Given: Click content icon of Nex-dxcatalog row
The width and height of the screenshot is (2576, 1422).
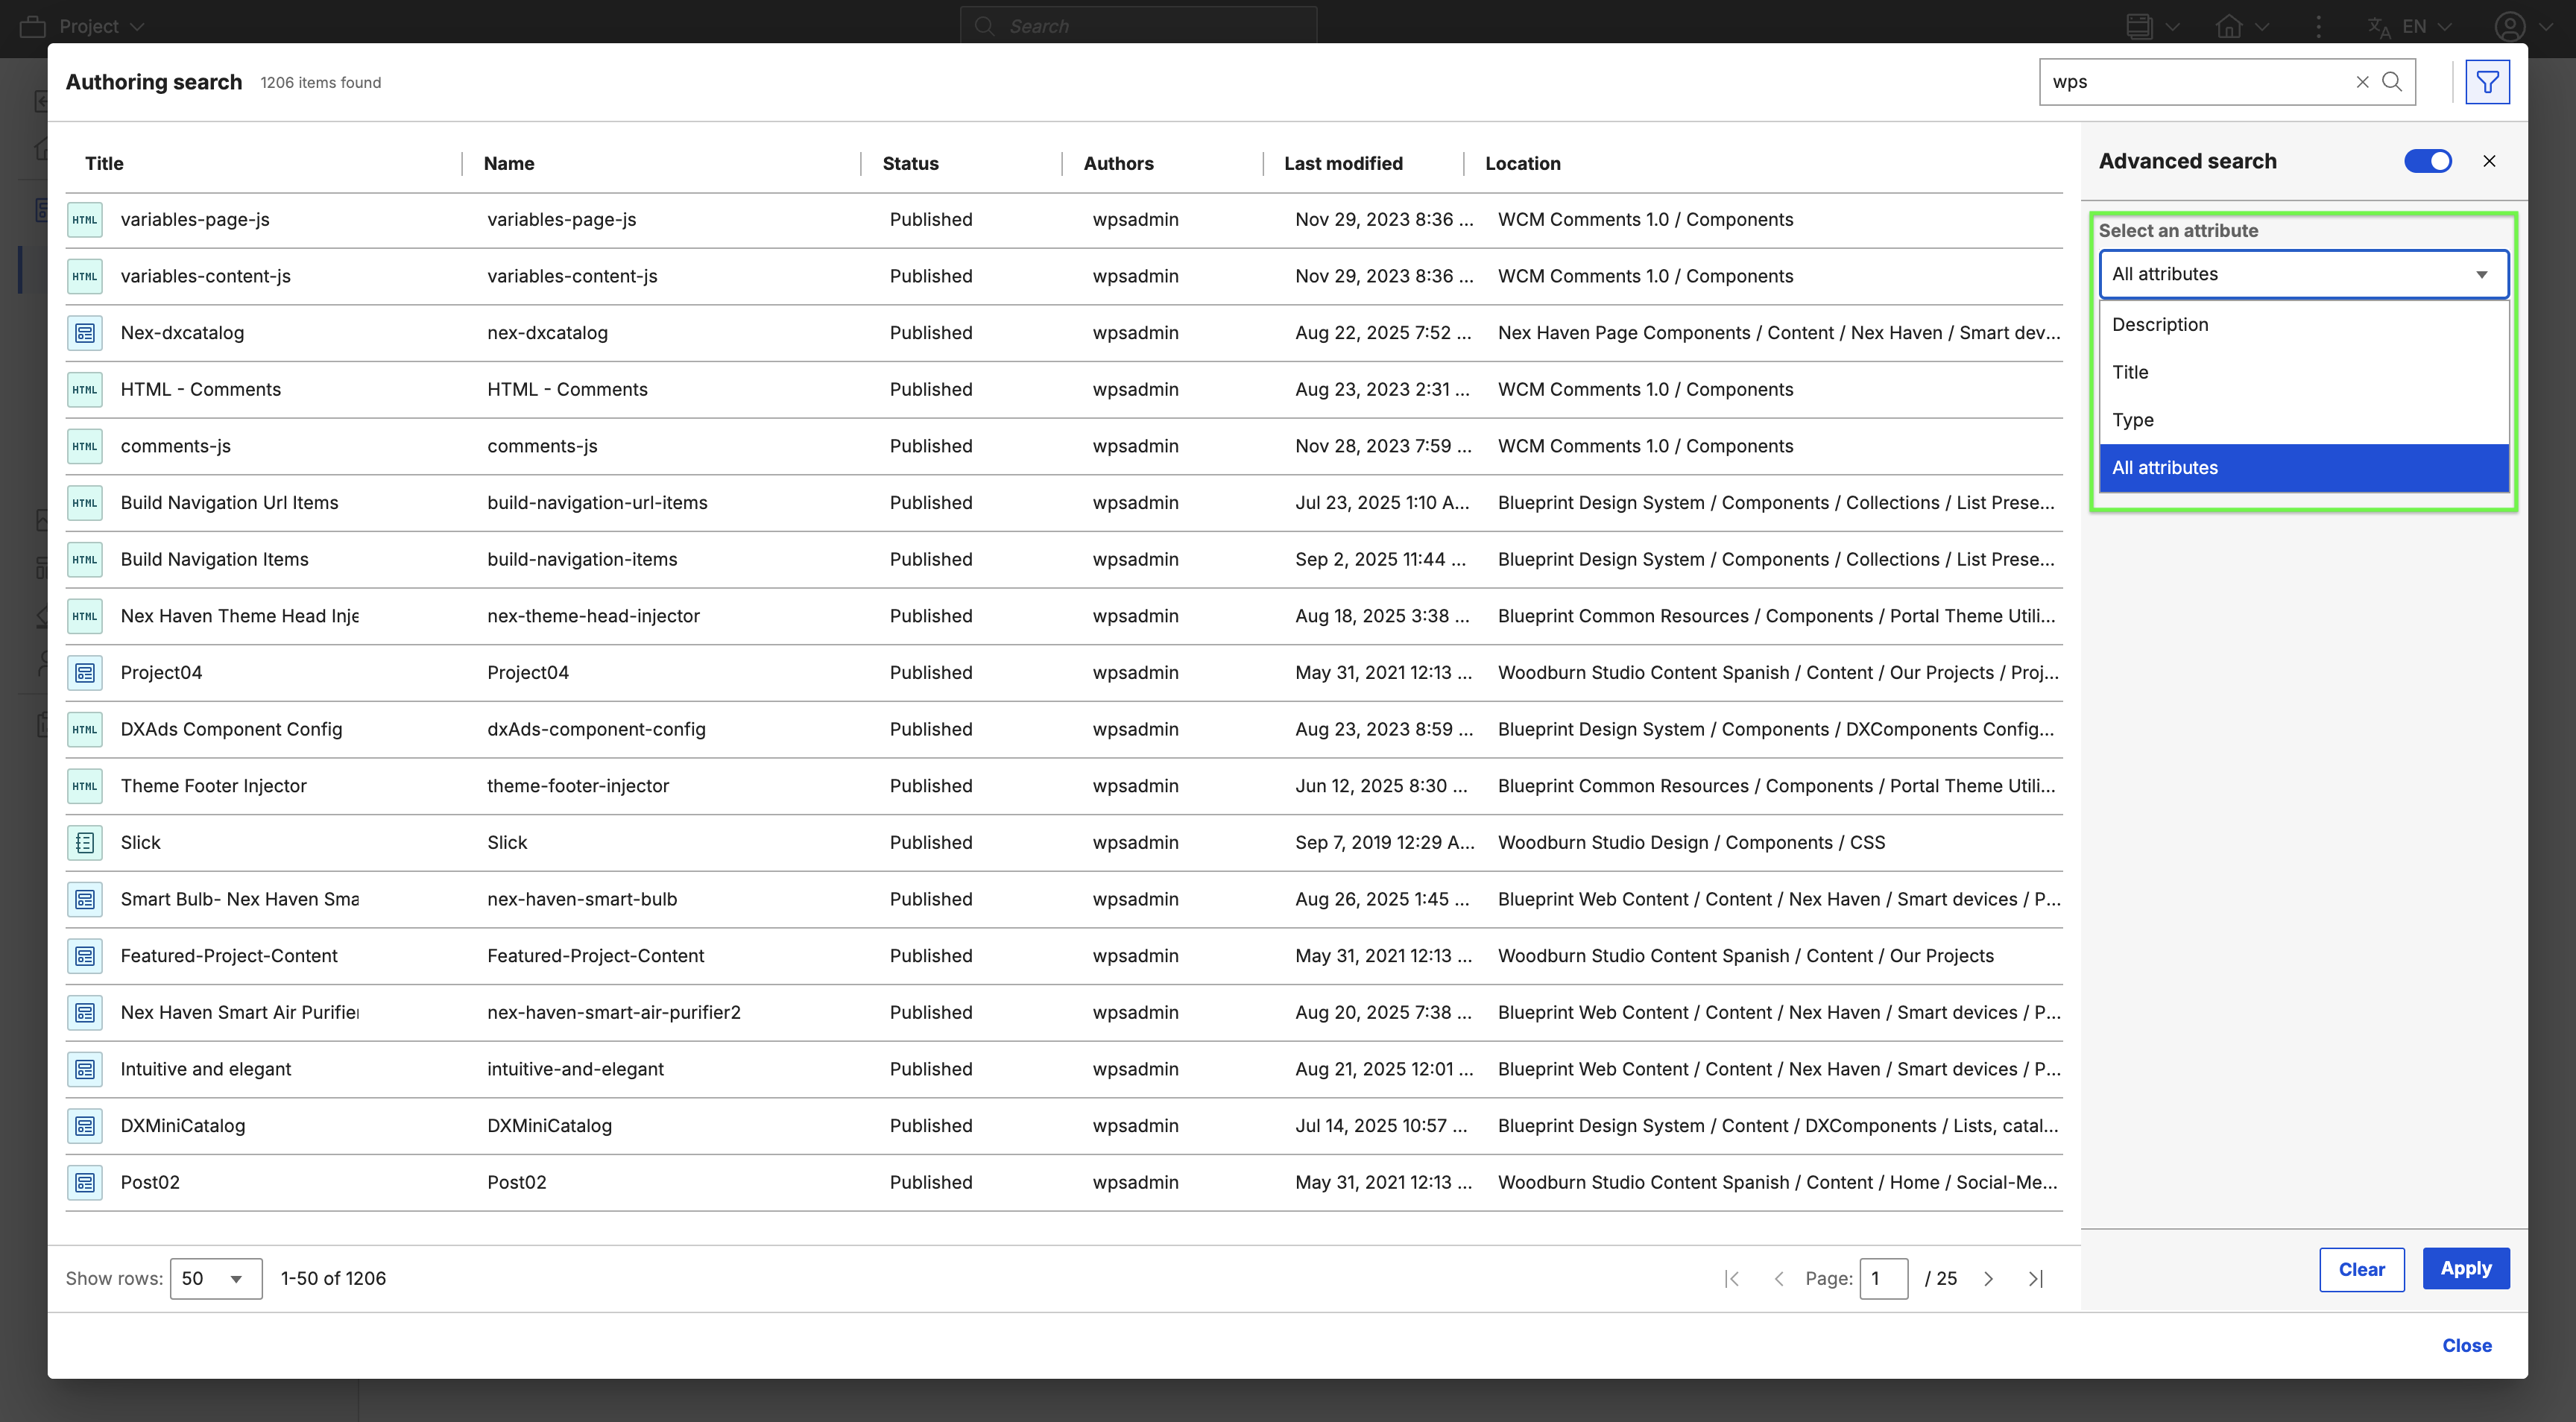Looking at the screenshot, I should tap(85, 333).
